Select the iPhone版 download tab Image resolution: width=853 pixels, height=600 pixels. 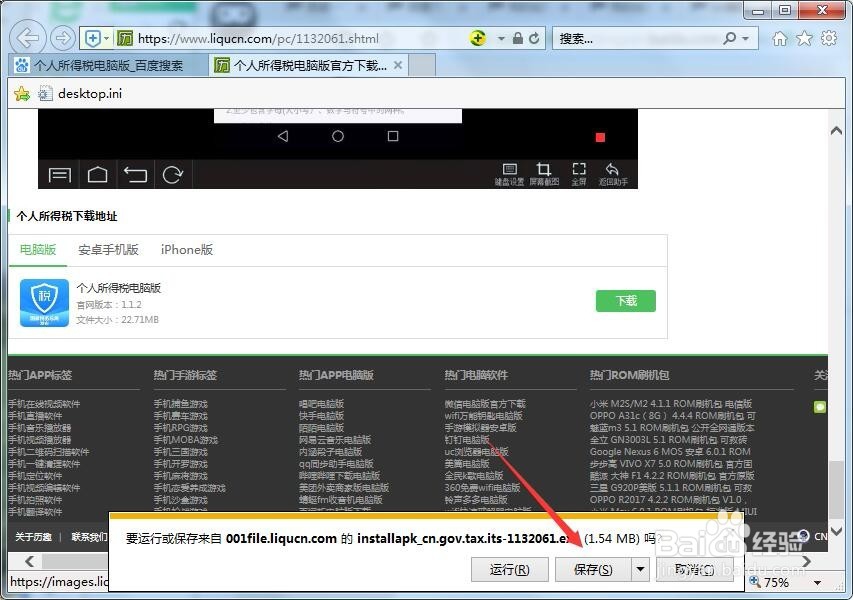click(187, 250)
